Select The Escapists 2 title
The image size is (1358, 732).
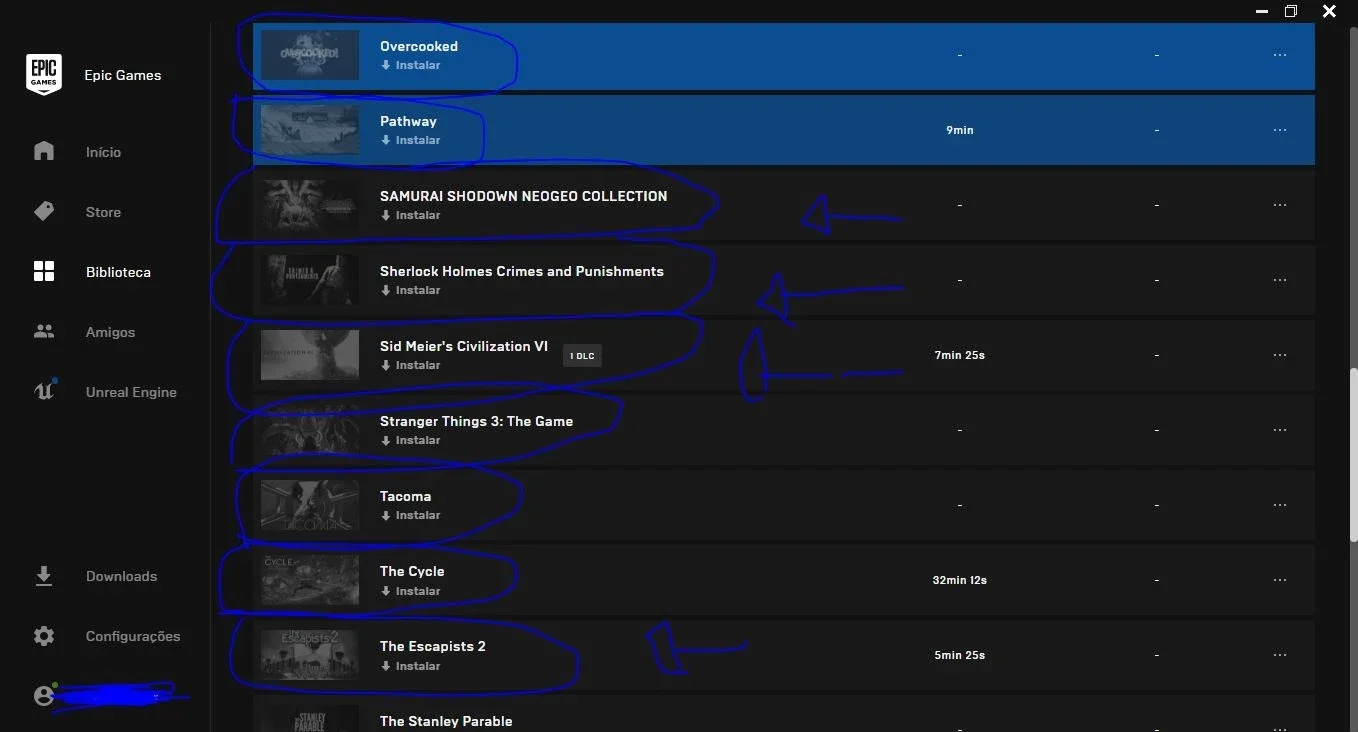point(433,646)
